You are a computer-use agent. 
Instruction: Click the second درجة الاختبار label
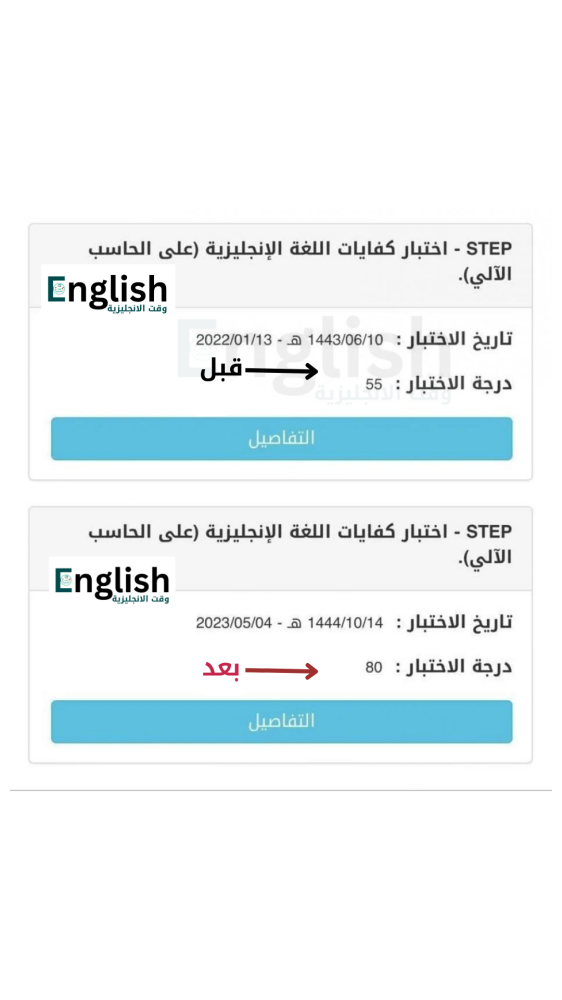(x=454, y=668)
